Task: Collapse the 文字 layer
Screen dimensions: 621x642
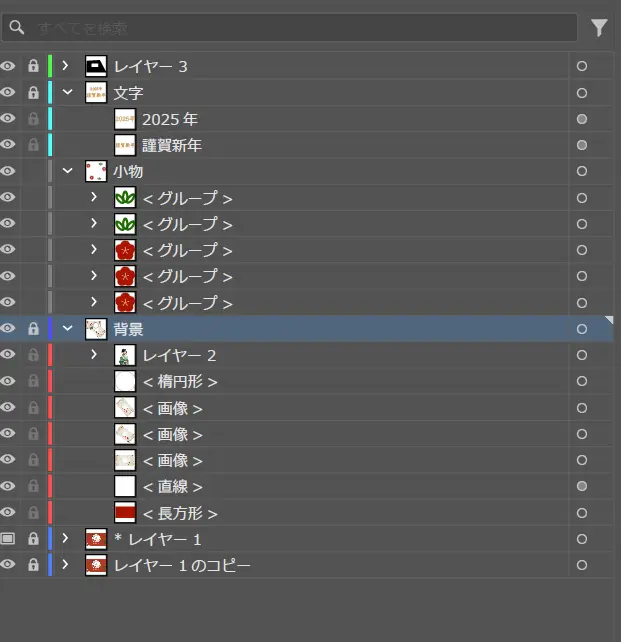Action: click(x=67, y=92)
